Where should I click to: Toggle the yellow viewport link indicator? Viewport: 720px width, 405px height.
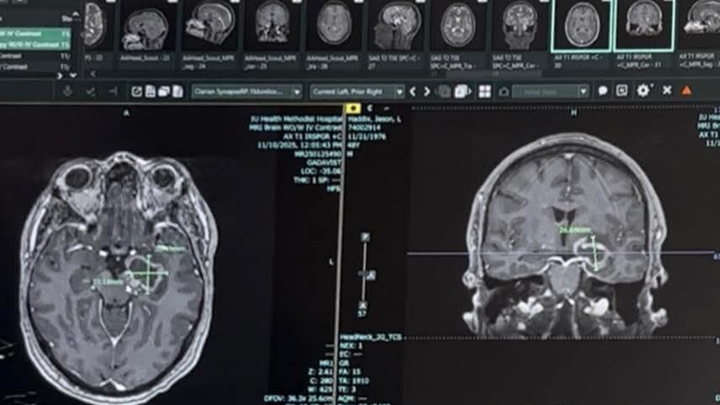(x=353, y=108)
